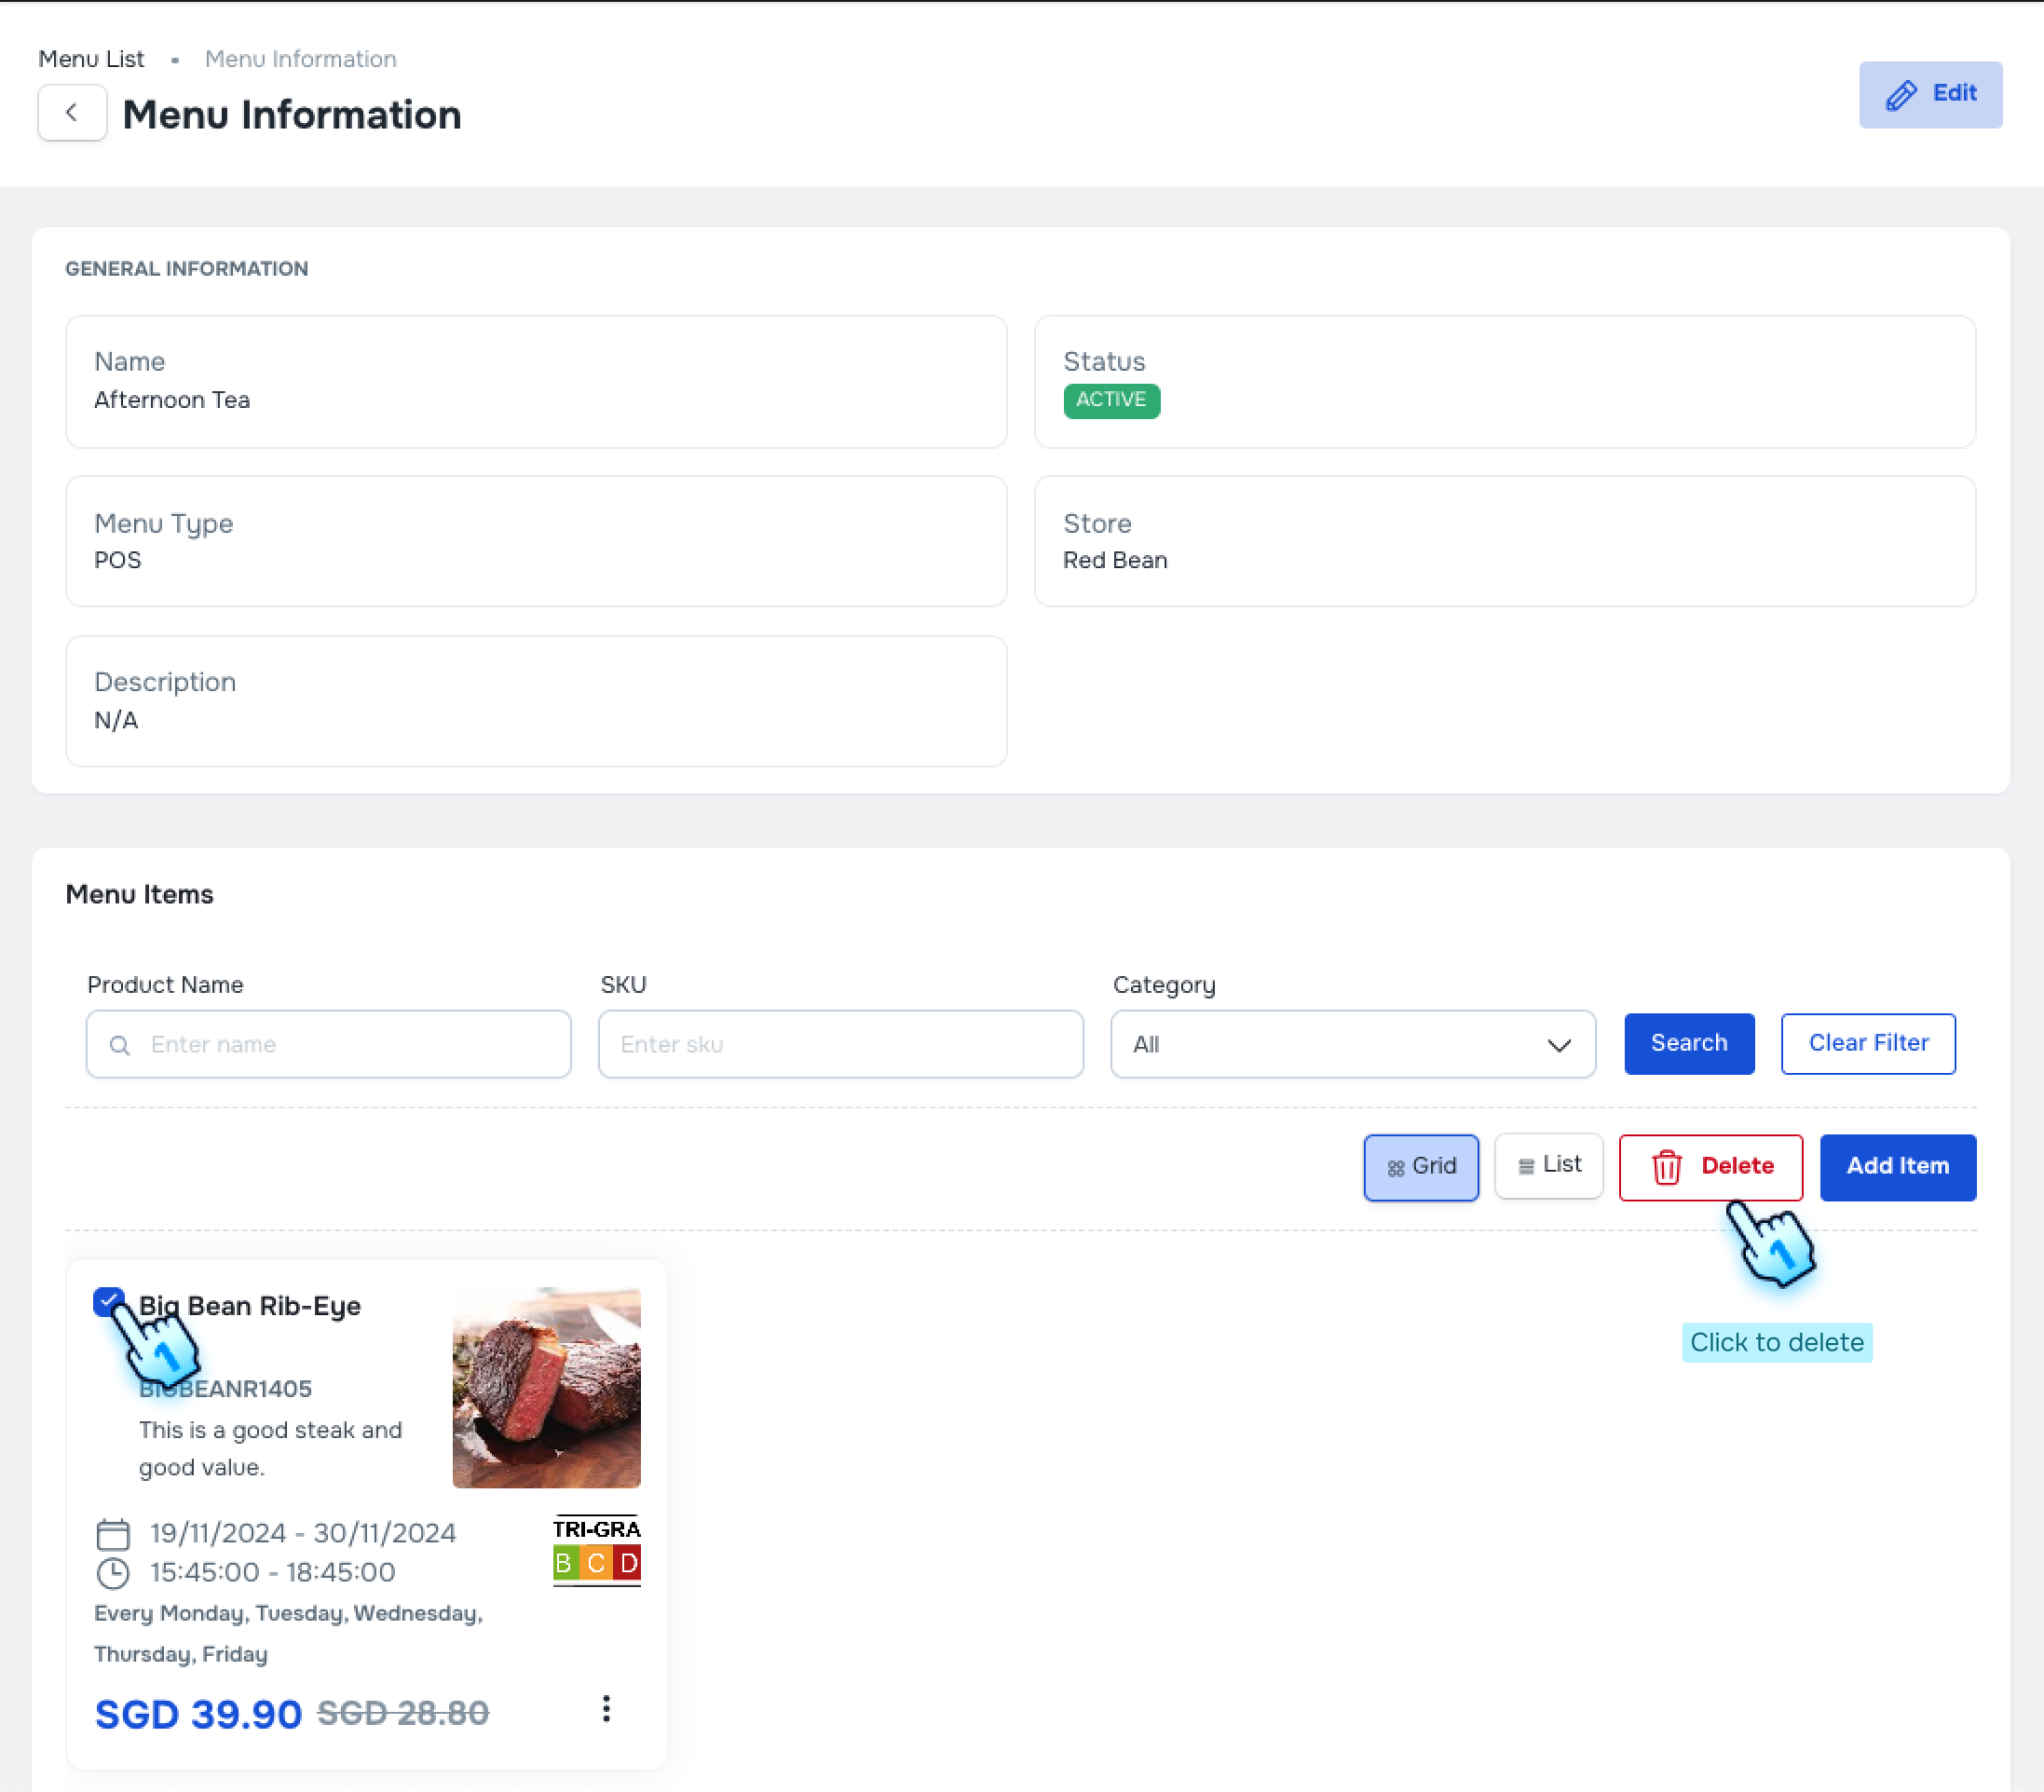Open the Category dropdown
Viewport: 2044px width, 1792px height.
[1351, 1045]
